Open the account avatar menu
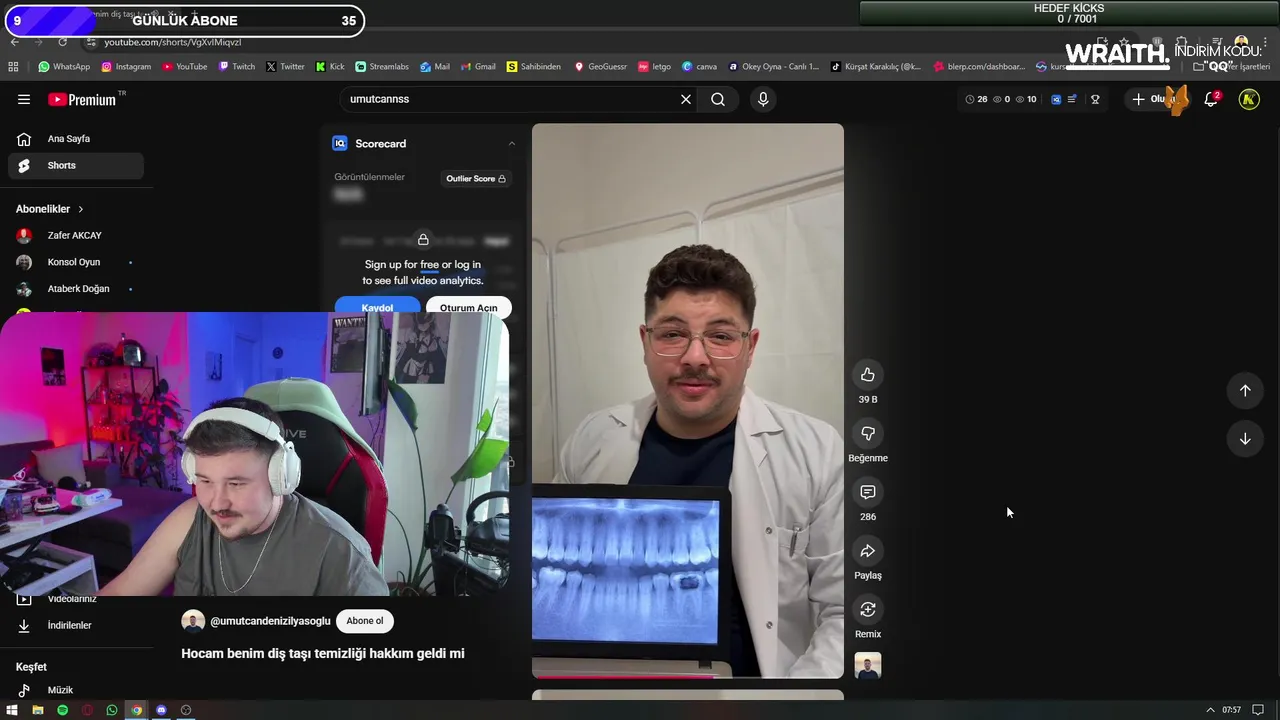This screenshot has height=720, width=1280. tap(1249, 99)
